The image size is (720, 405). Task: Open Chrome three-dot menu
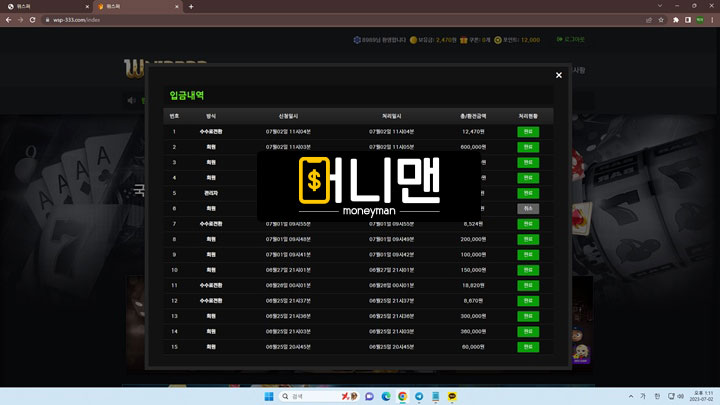(712, 20)
